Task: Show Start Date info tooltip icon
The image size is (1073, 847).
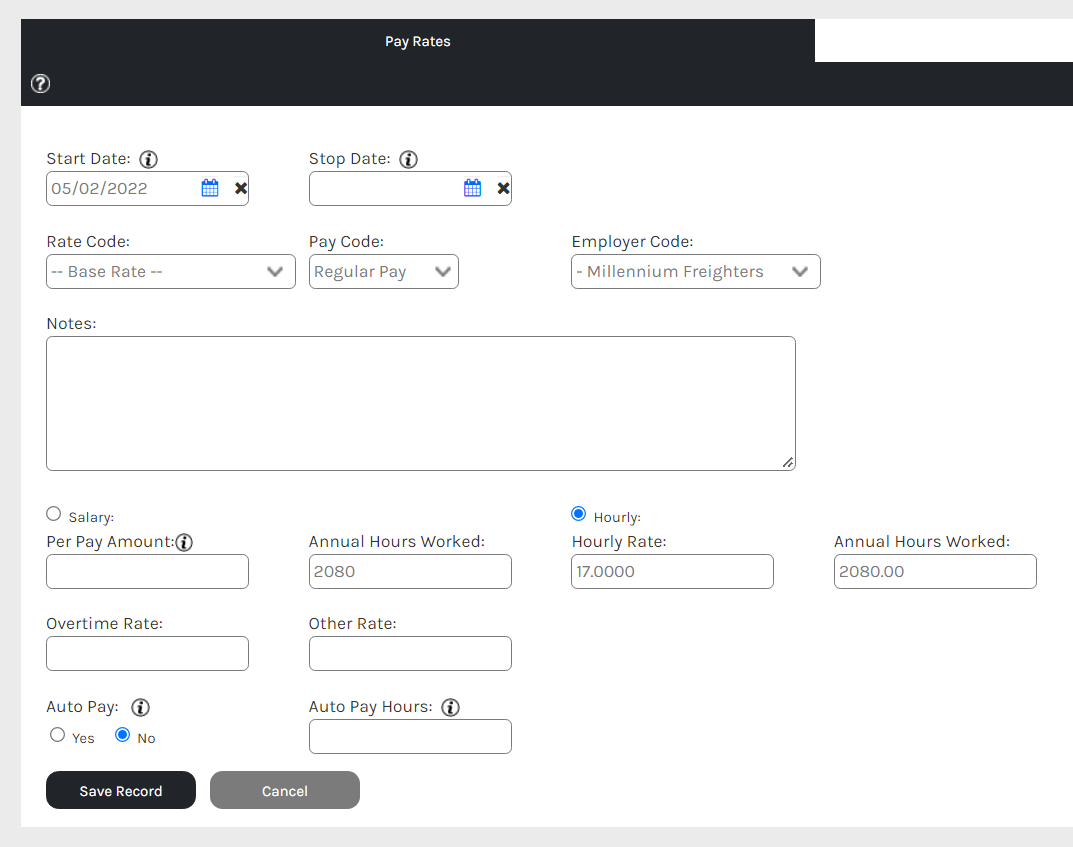Action: (x=148, y=159)
